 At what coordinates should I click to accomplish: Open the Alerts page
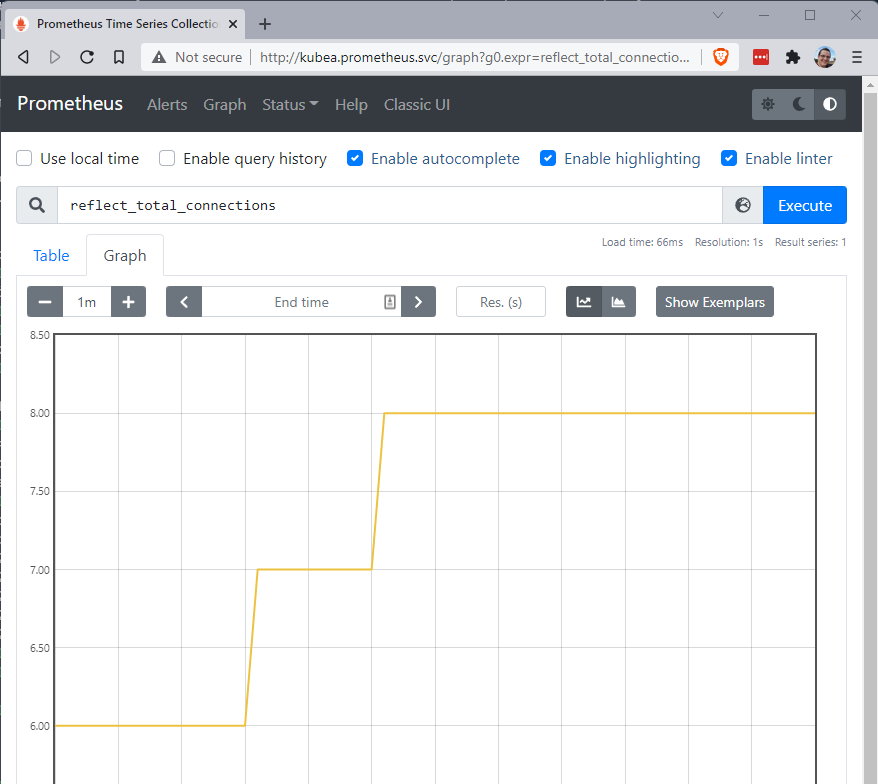click(167, 104)
